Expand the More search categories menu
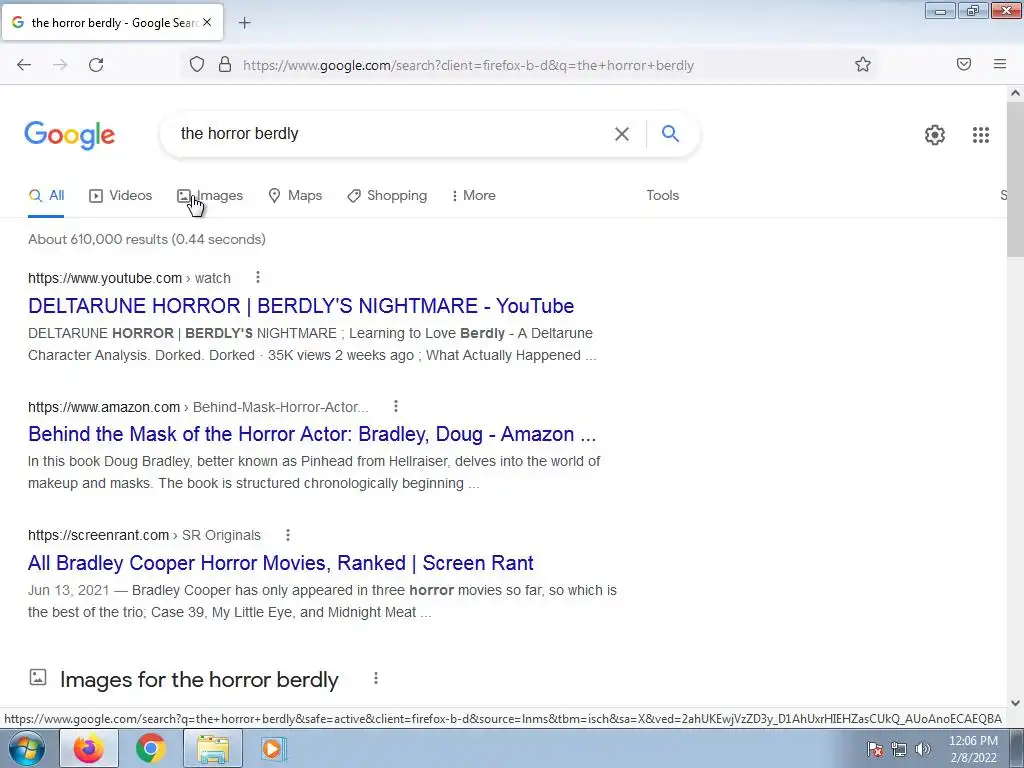This screenshot has height=768, width=1024. [473, 195]
